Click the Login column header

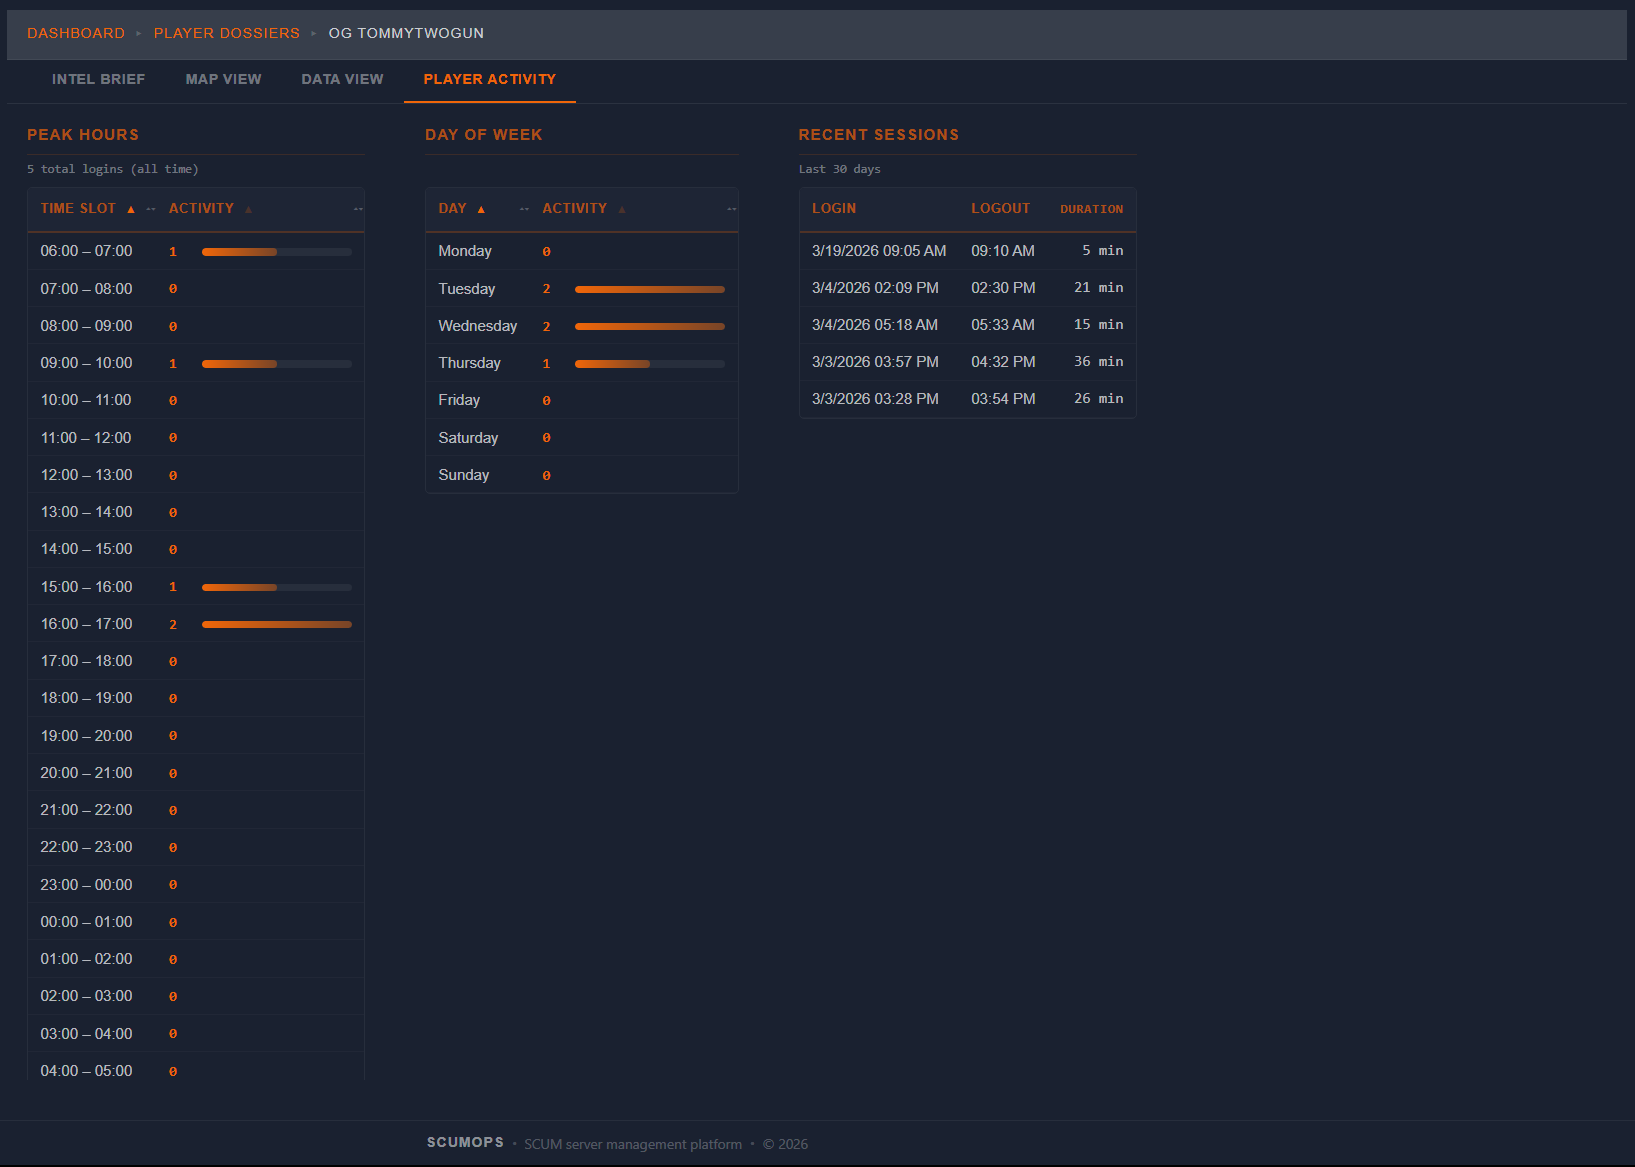[x=834, y=208]
